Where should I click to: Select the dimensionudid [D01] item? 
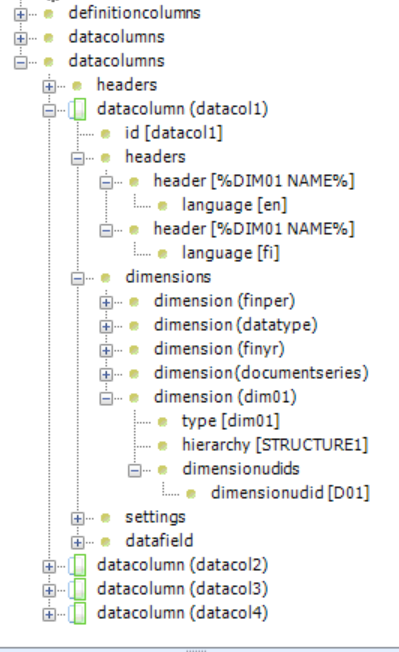point(290,493)
